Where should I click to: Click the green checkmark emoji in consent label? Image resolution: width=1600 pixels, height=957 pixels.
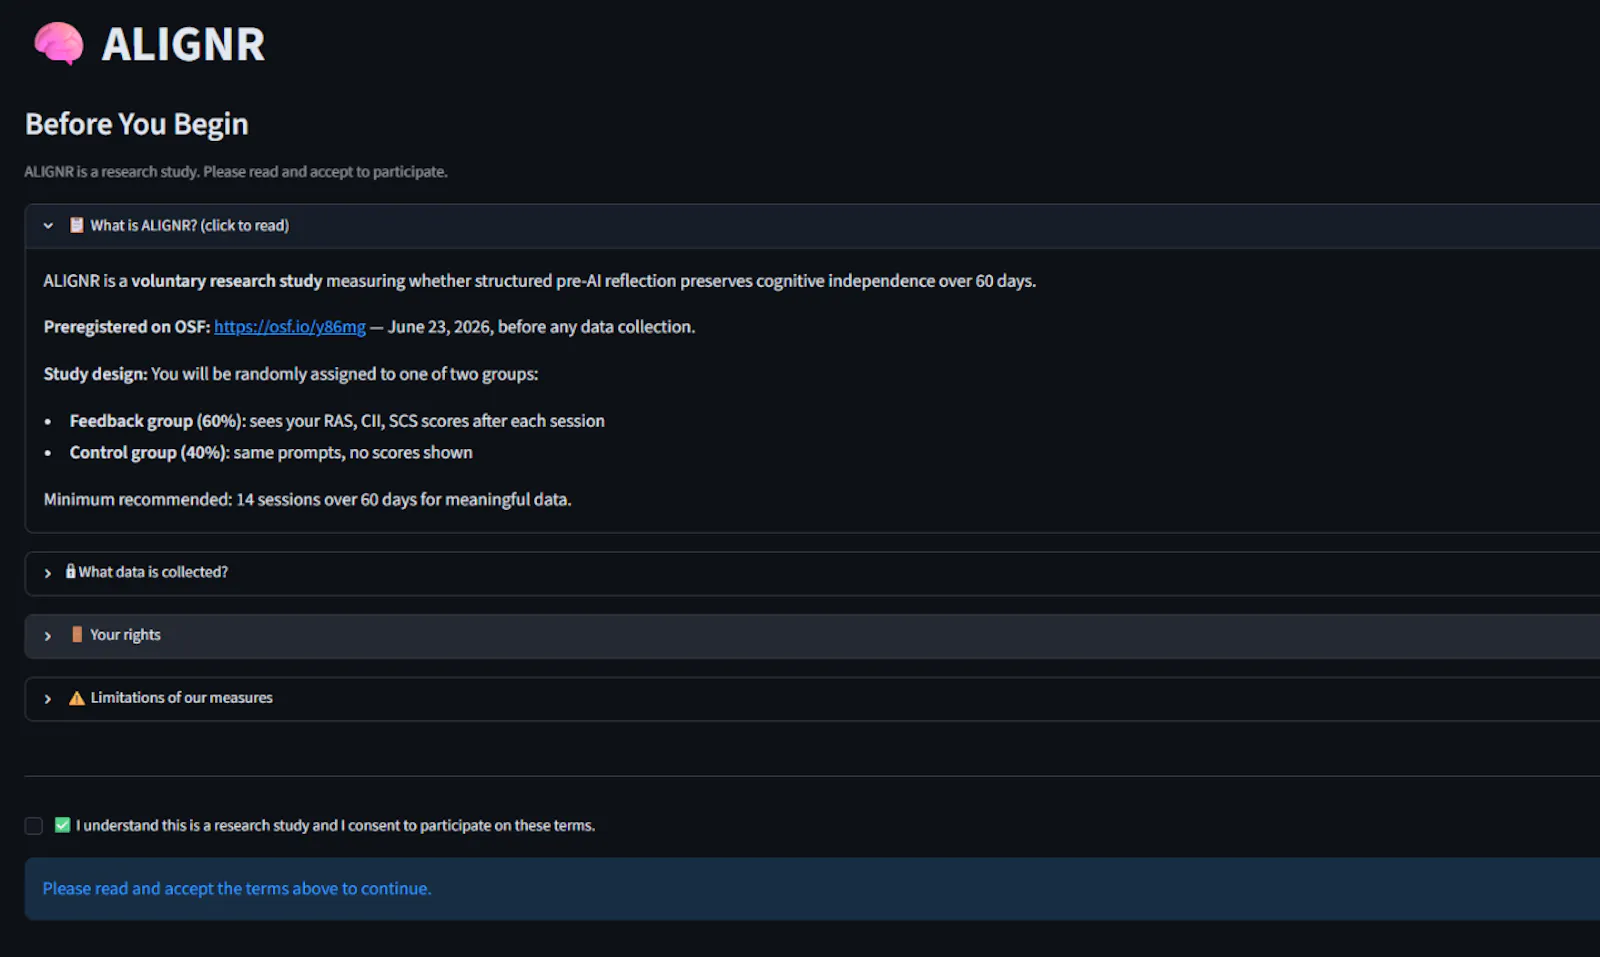point(62,825)
